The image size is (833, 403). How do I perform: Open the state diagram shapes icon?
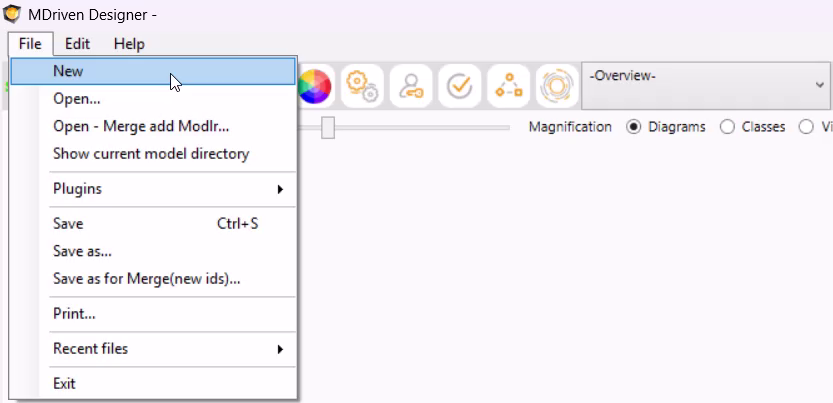tap(509, 86)
